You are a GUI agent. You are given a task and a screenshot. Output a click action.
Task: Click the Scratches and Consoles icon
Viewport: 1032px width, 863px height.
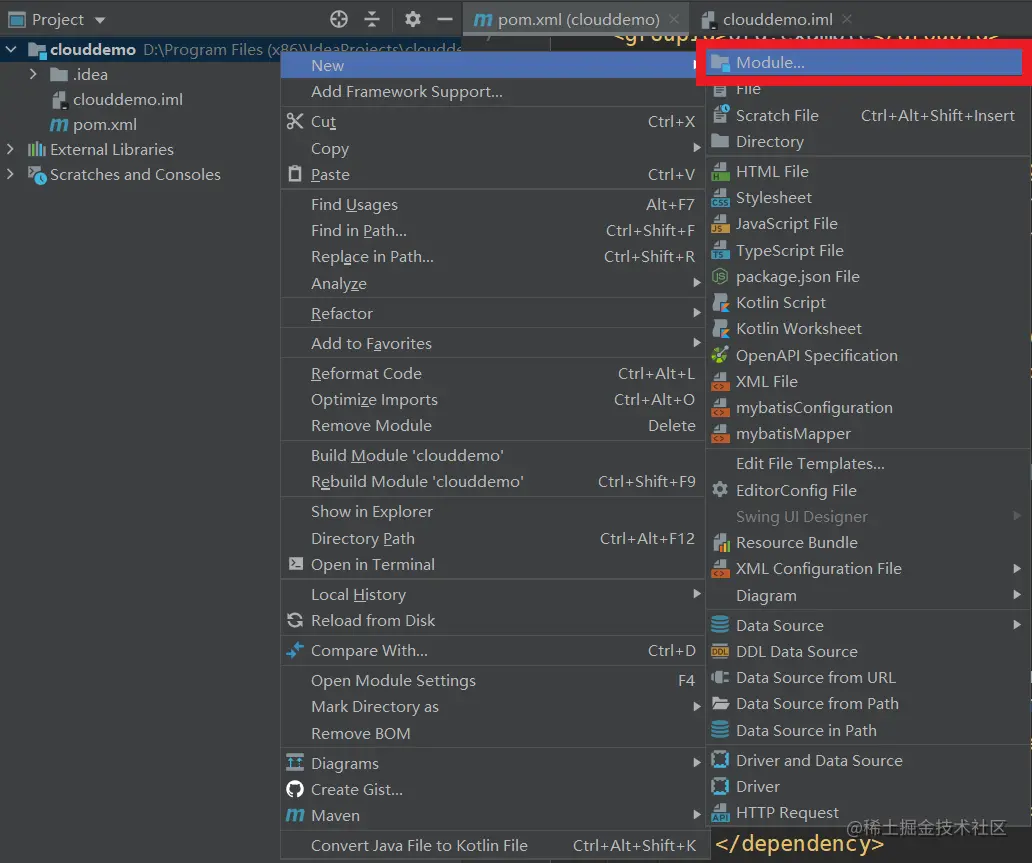click(37, 175)
